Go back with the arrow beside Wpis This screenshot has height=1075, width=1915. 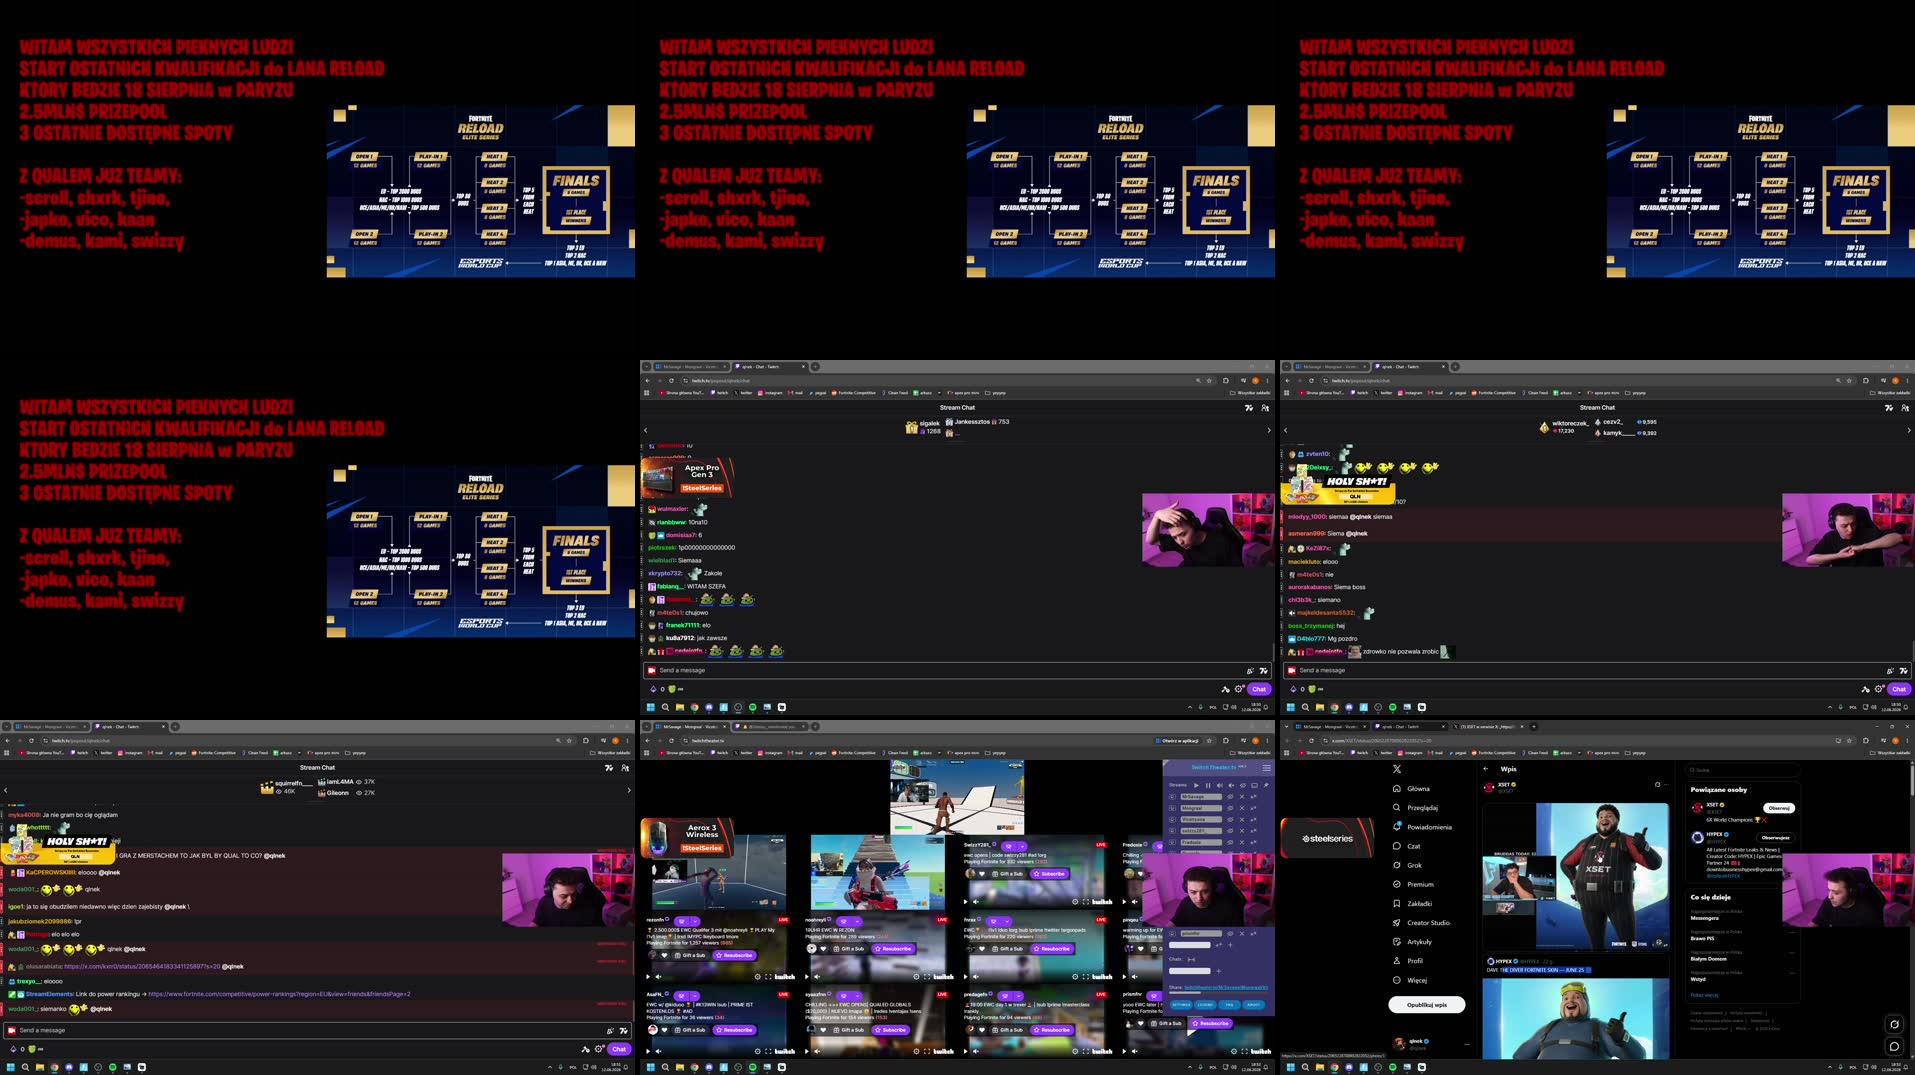tap(1486, 769)
